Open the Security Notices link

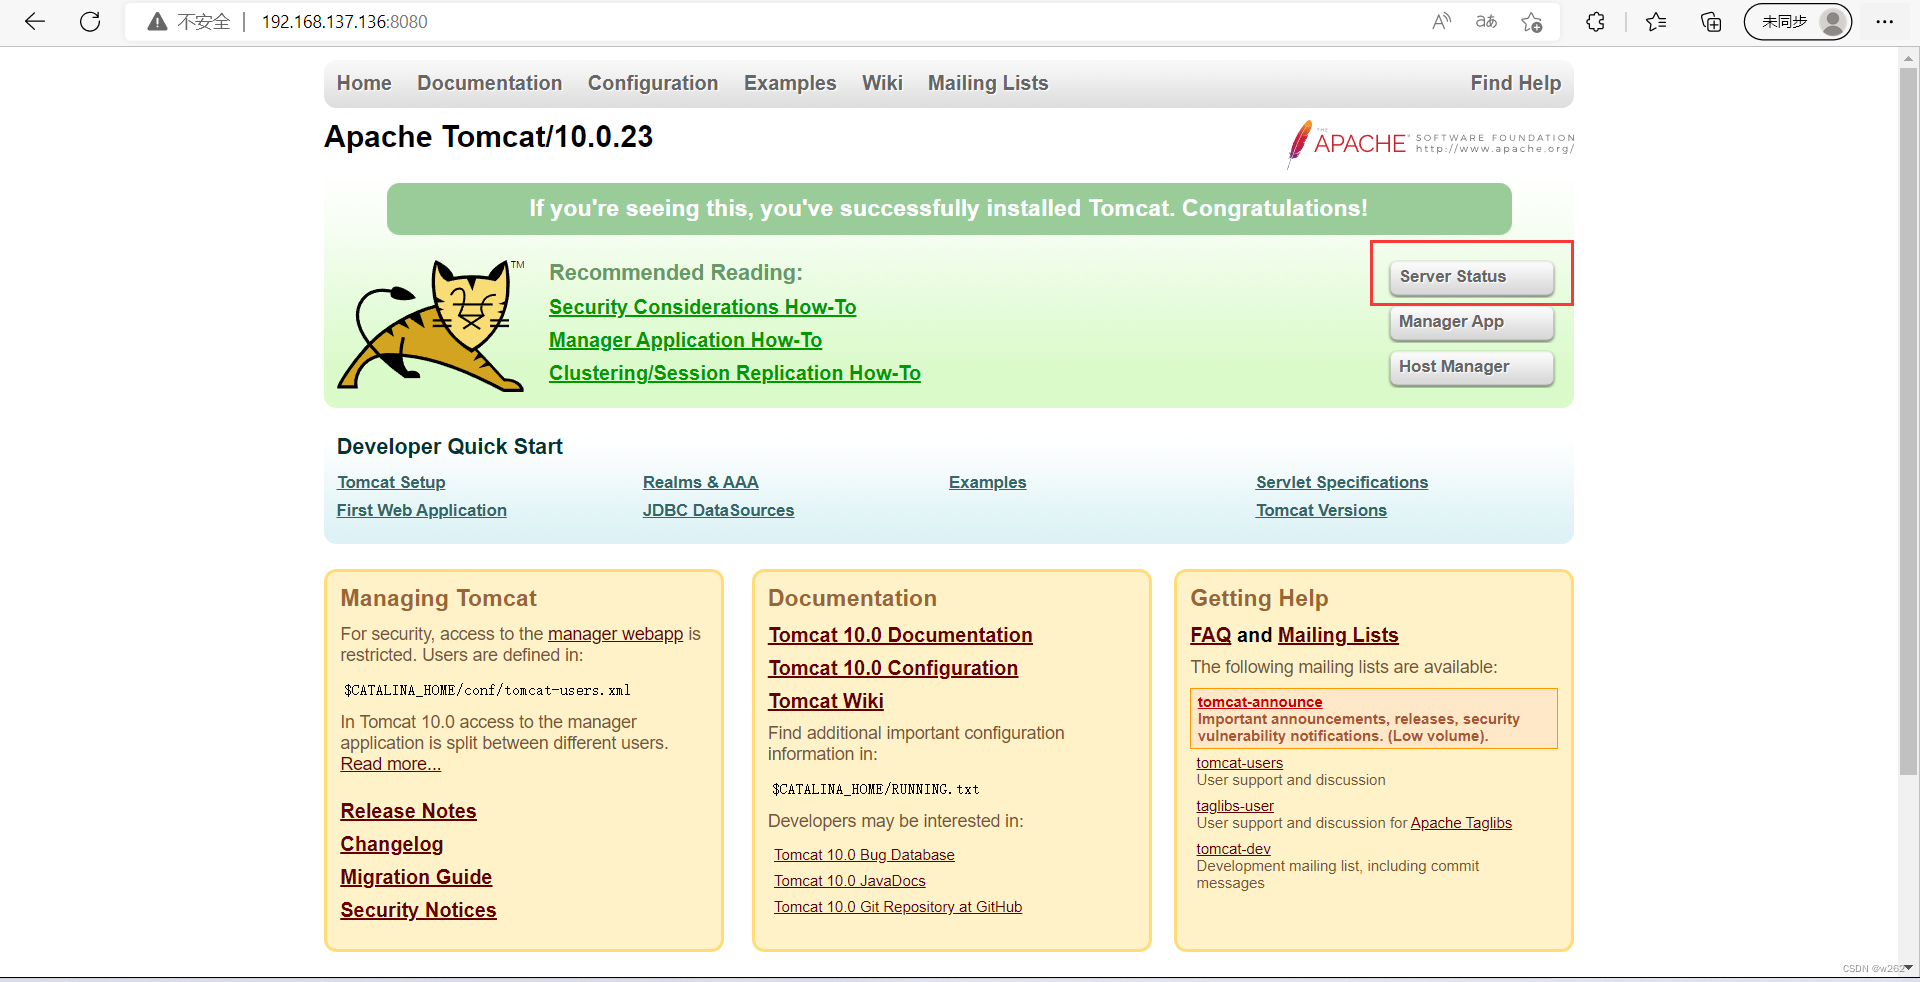(x=418, y=910)
